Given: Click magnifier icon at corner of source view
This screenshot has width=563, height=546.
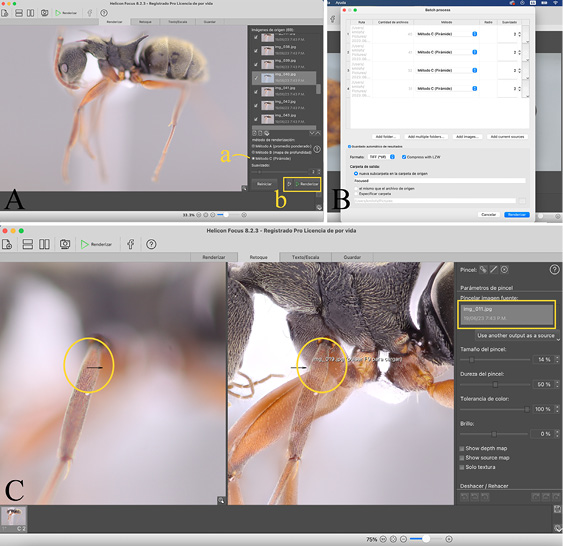Looking at the screenshot, I should 221,500.
